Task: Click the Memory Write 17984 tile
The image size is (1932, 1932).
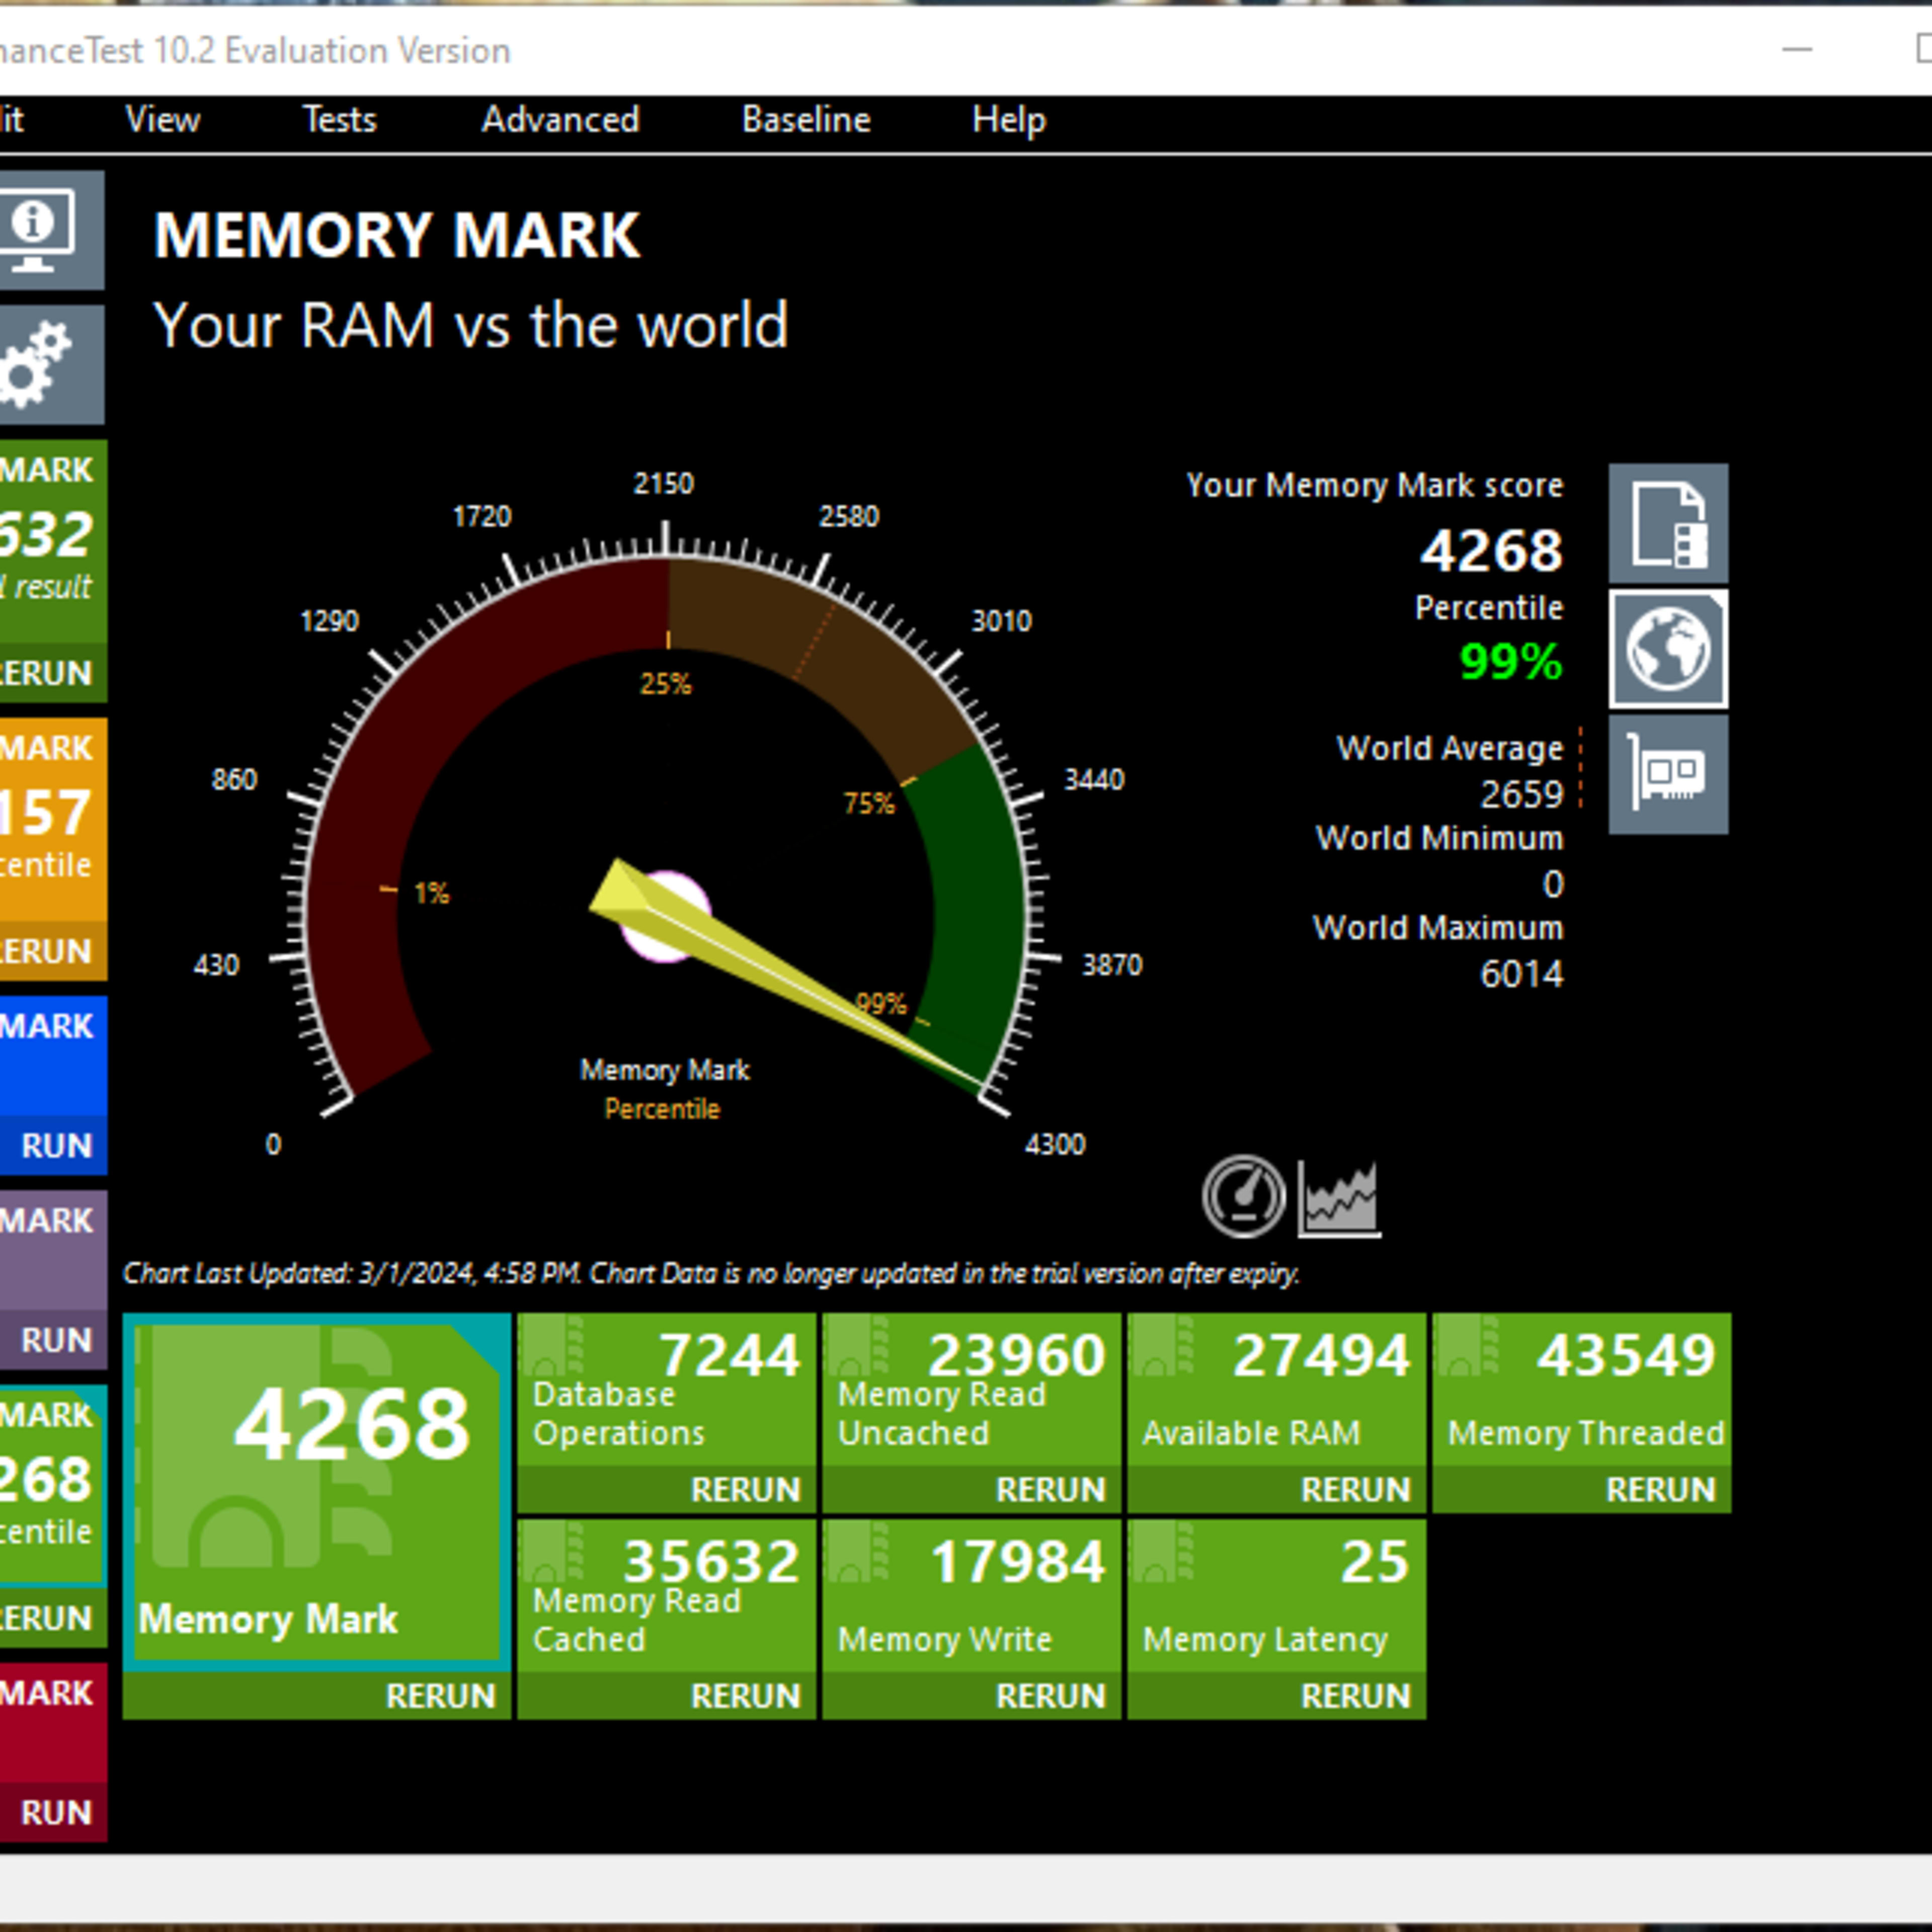Action: 971,1596
